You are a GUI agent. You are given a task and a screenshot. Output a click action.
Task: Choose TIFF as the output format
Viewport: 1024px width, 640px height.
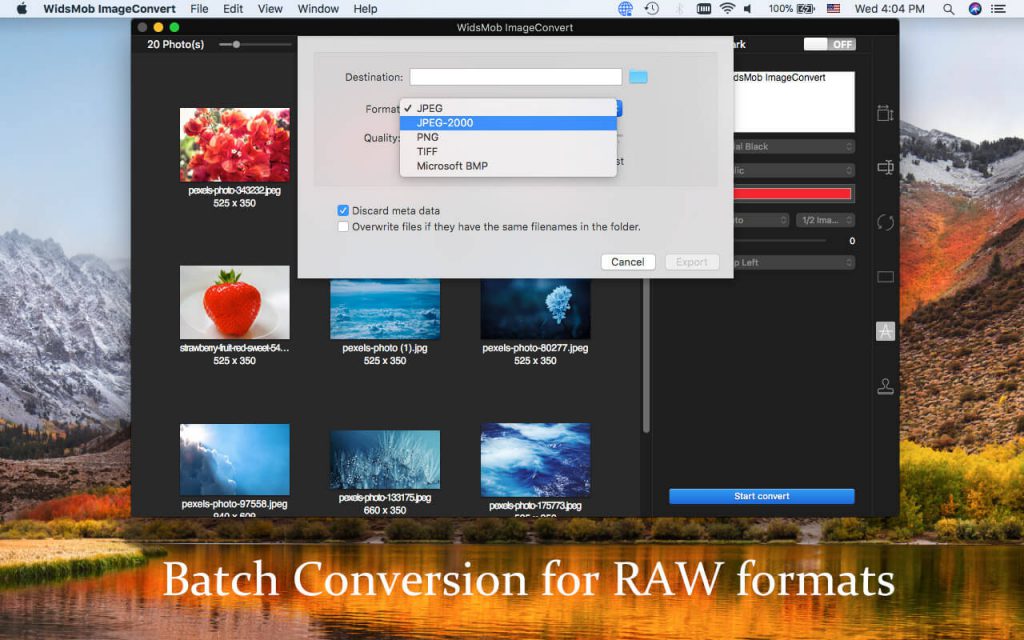coord(426,151)
